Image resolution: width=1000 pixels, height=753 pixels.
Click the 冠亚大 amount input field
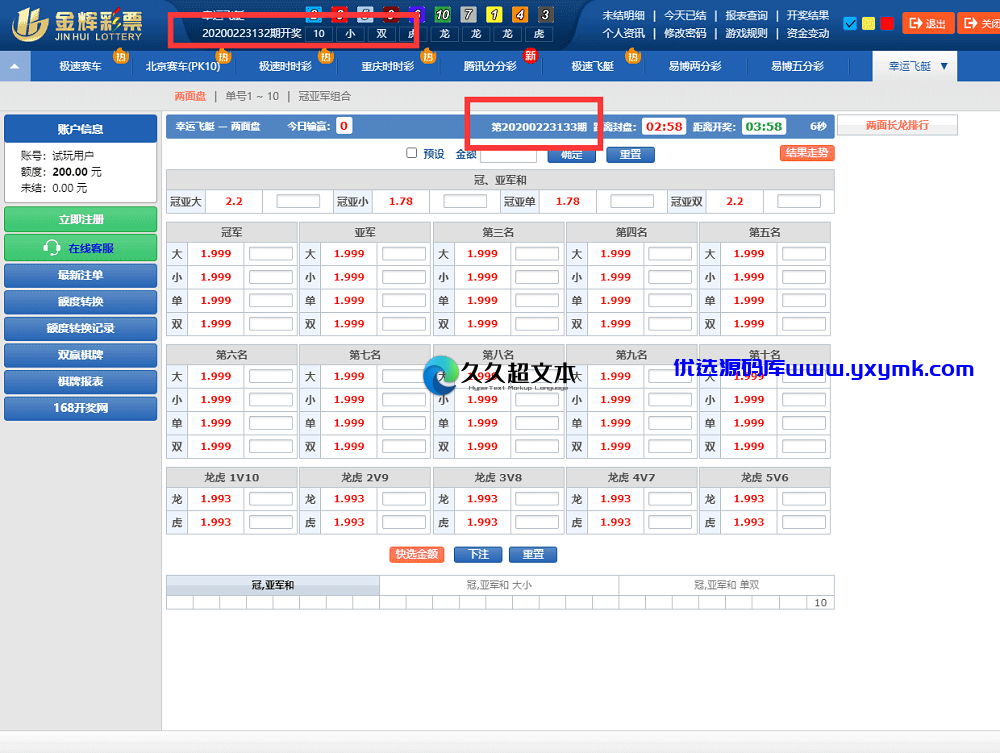298,201
